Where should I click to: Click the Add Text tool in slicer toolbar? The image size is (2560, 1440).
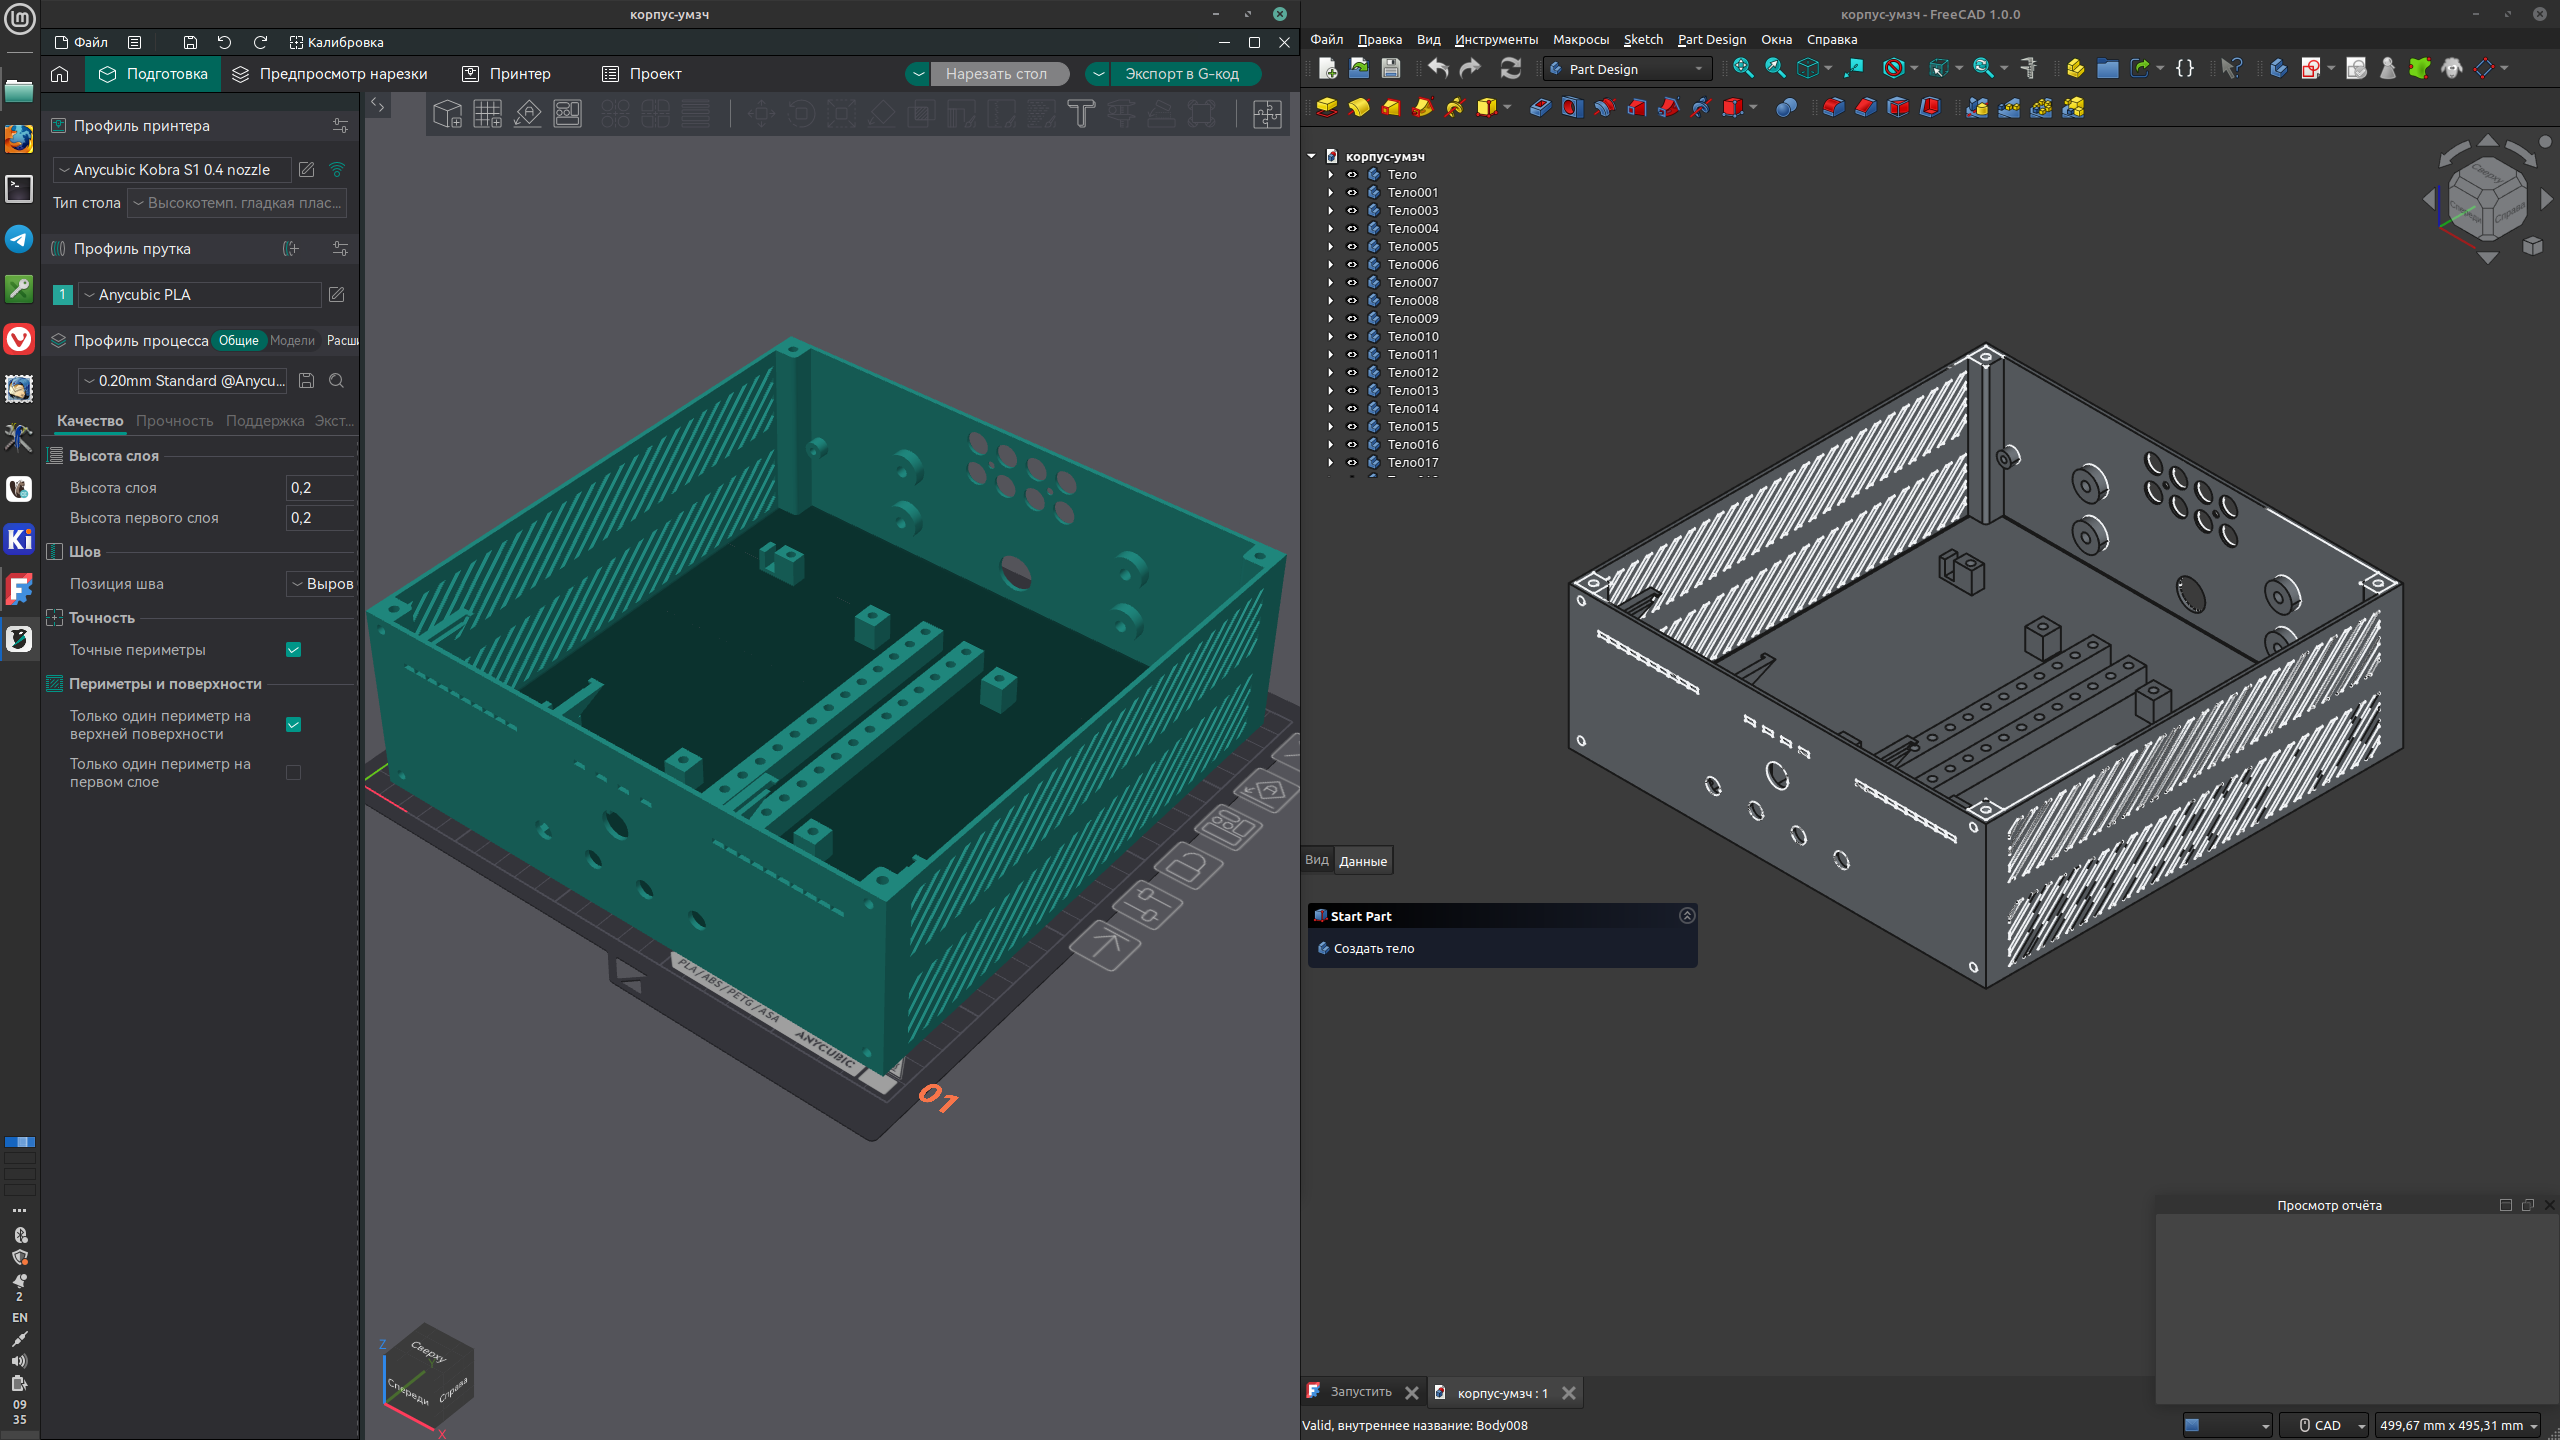(x=1080, y=114)
